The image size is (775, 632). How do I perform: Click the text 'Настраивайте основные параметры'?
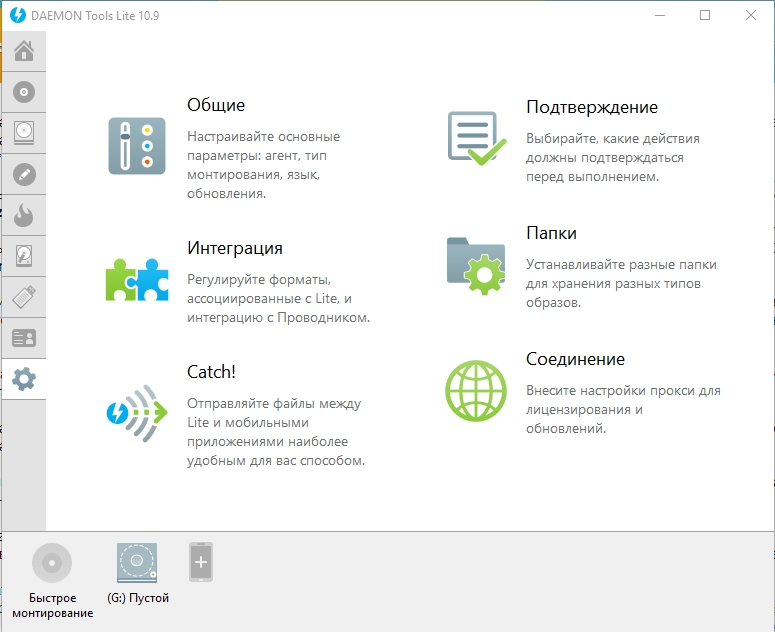click(263, 146)
